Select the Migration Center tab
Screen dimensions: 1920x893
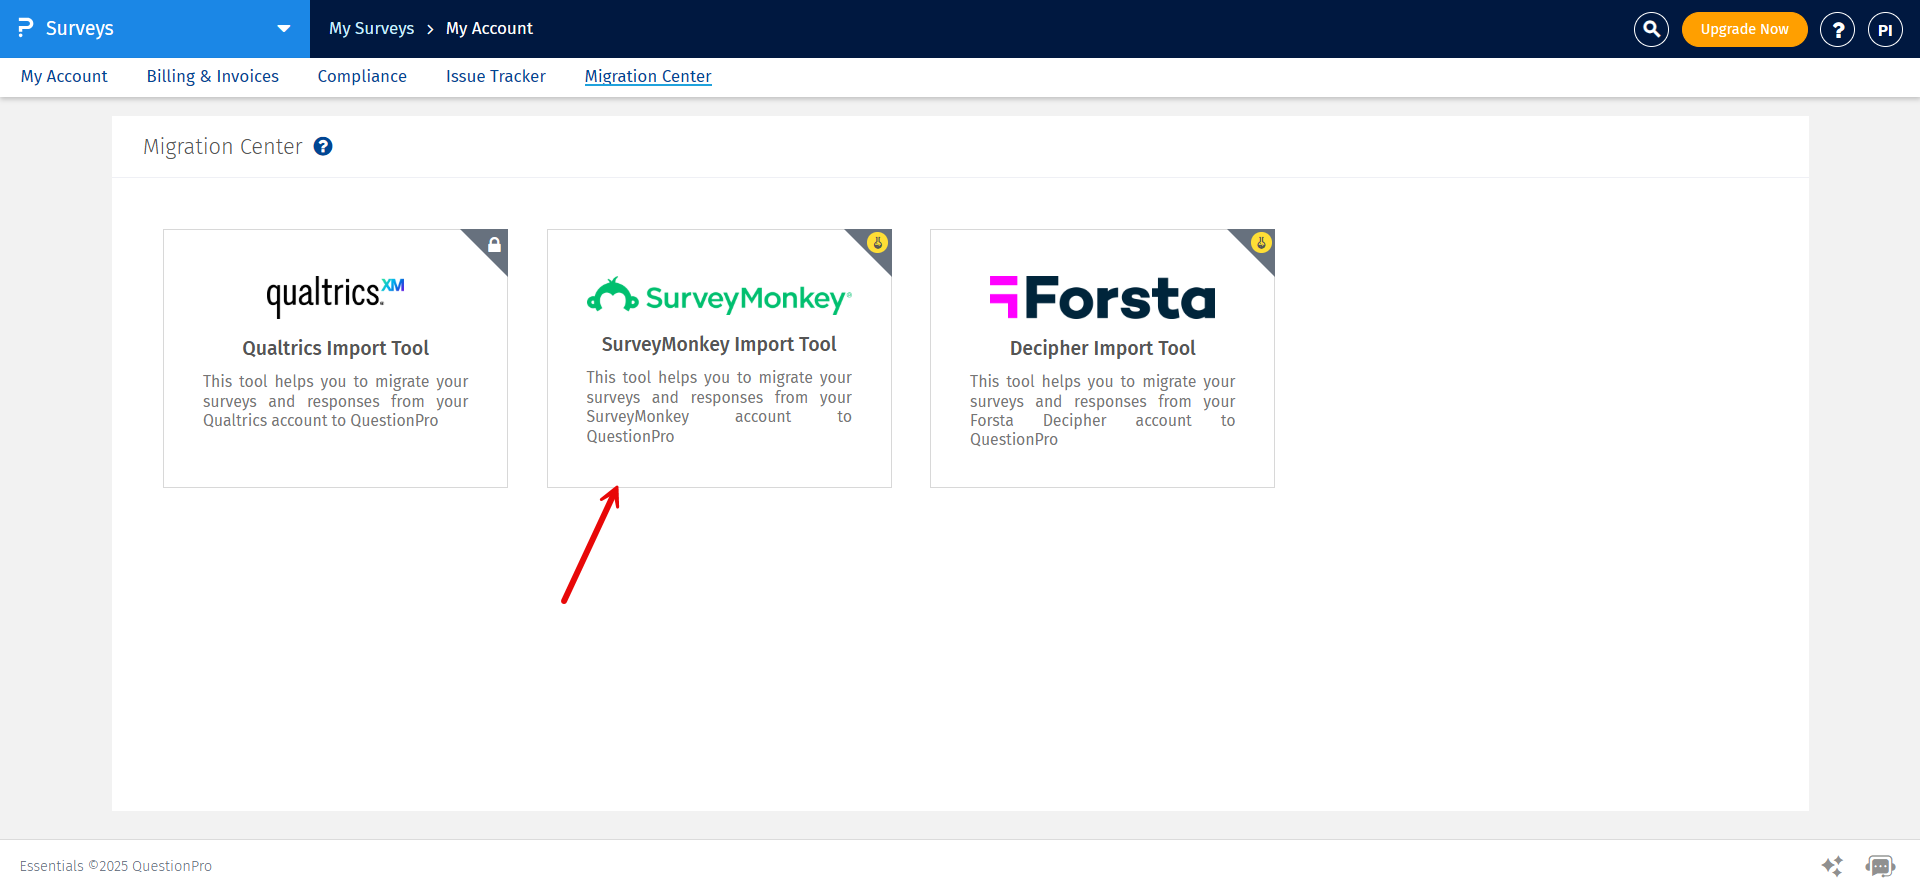pos(648,76)
